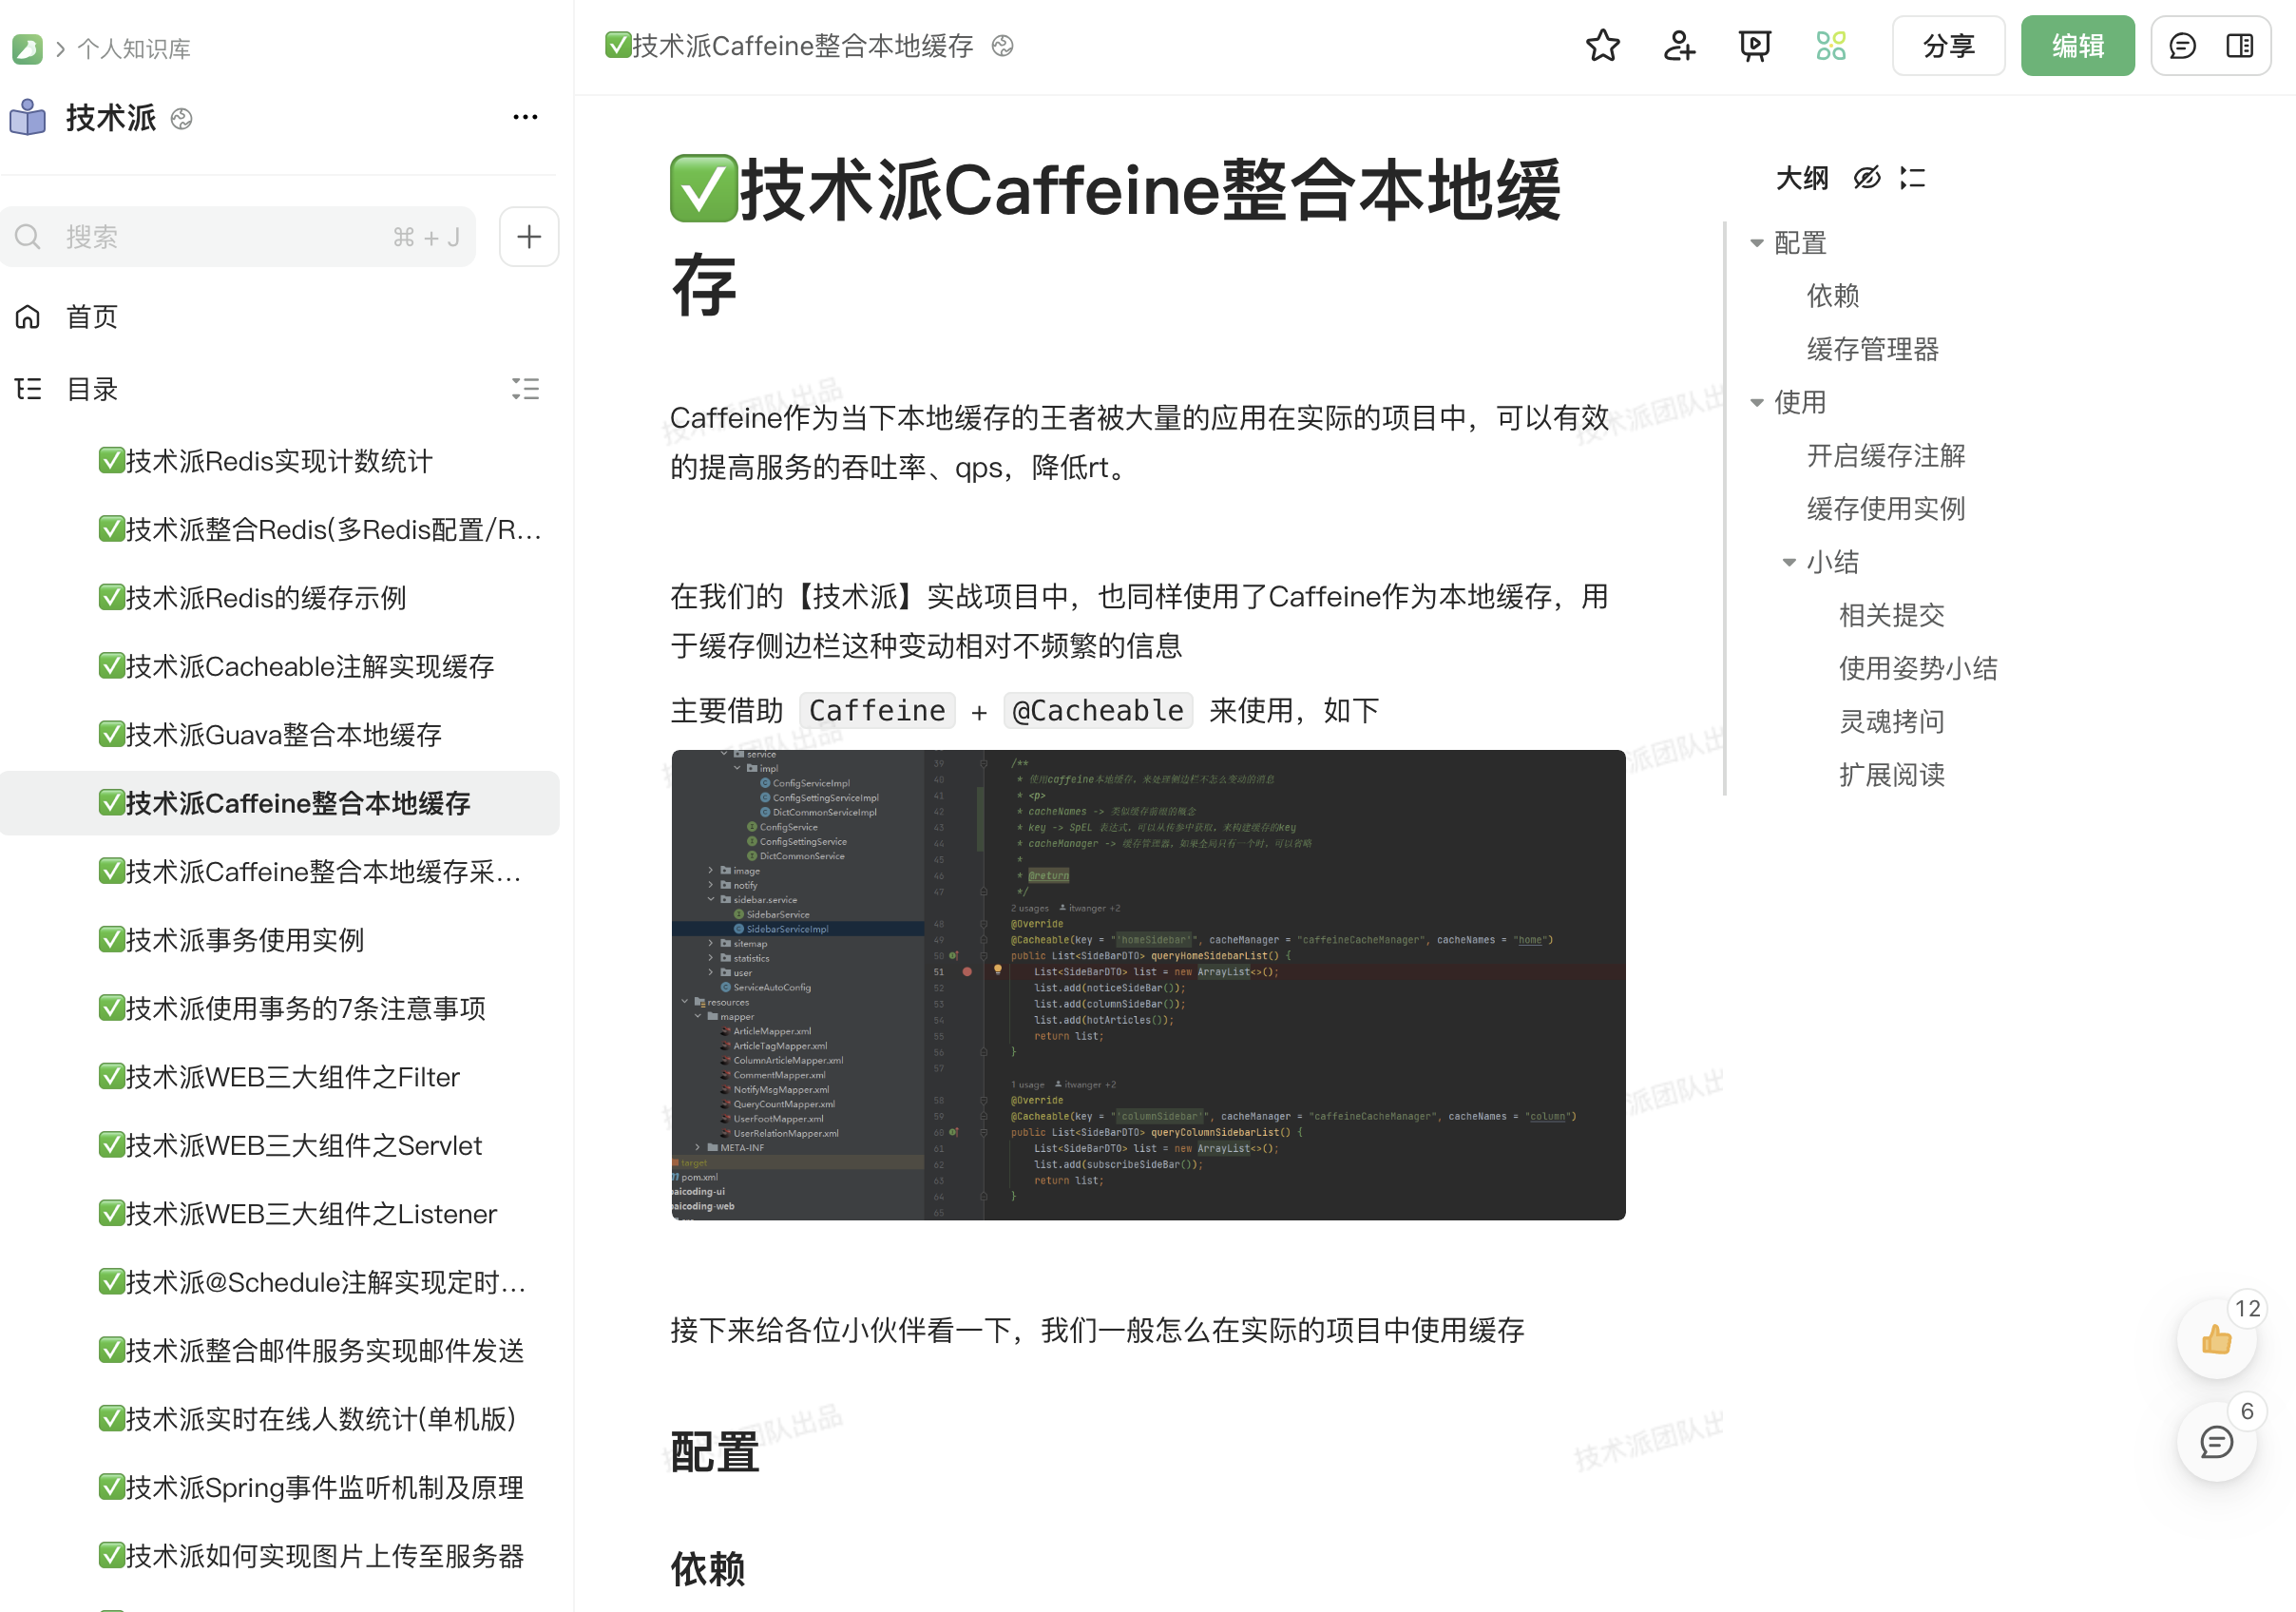Open the Yuque apps grid icon
The width and height of the screenshot is (2296, 1612).
pyautogui.click(x=1831, y=45)
